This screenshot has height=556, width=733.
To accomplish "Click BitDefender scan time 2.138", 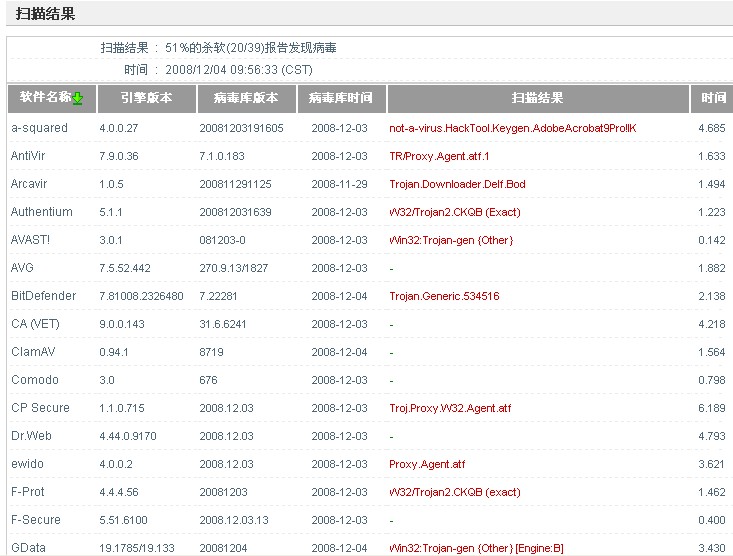I will [x=711, y=296].
